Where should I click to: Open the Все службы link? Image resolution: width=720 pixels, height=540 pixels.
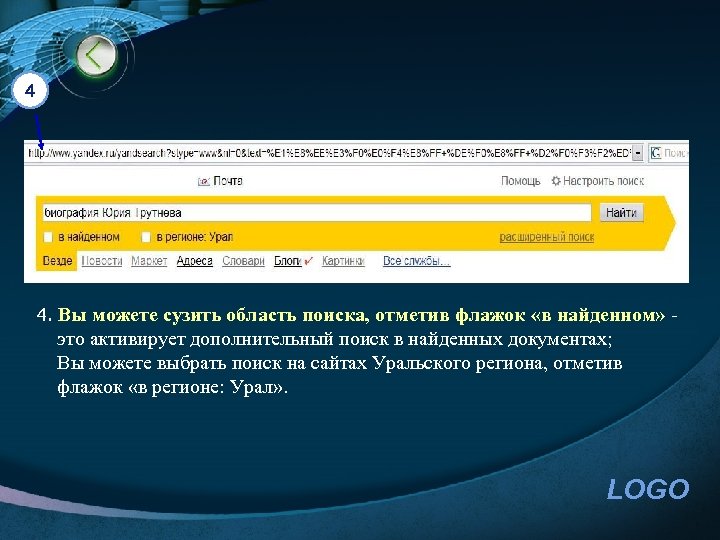tap(416, 261)
